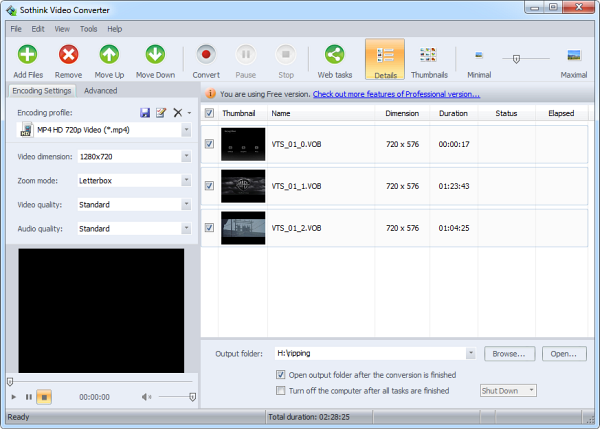Select the VTS_01_2.VOB video thumbnail
Screen dimensions: 600x429
[x=243, y=228]
